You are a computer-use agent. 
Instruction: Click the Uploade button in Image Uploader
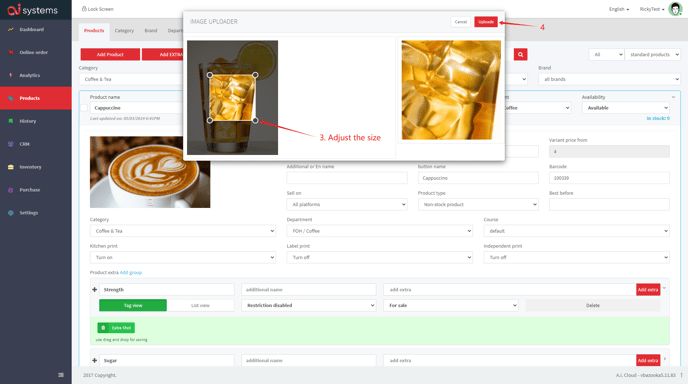[486, 22]
